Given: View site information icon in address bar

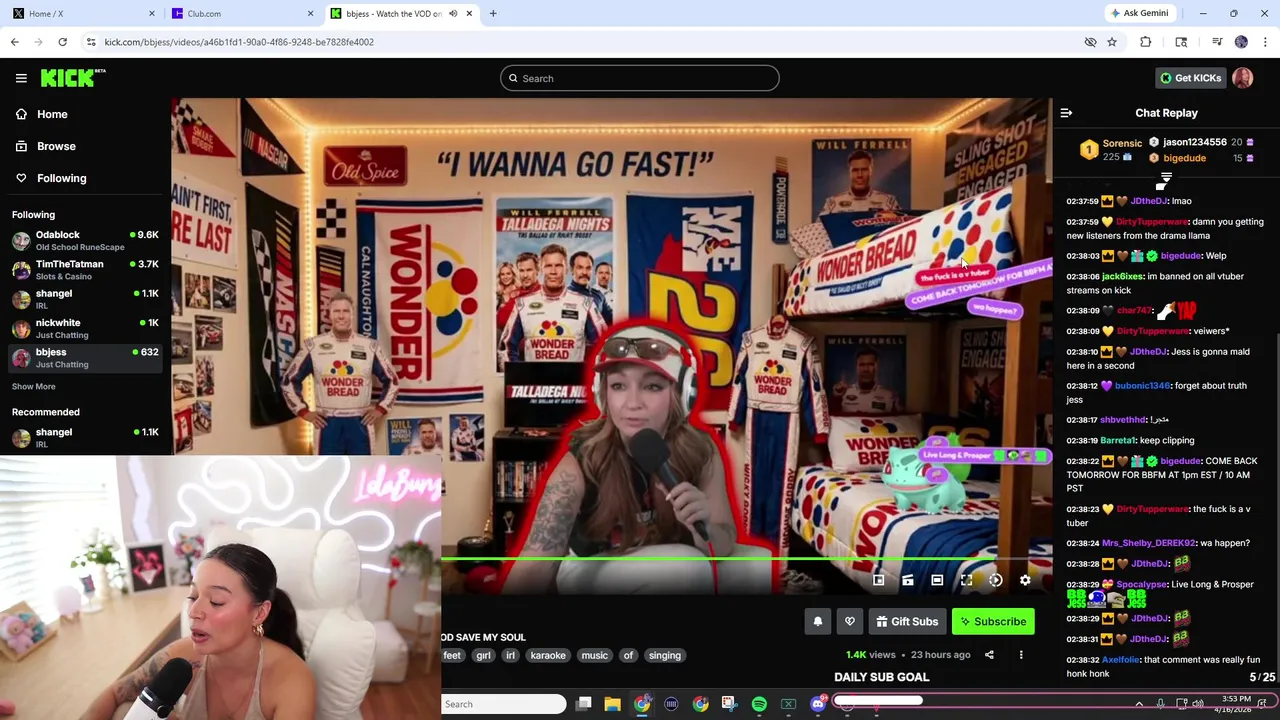Looking at the screenshot, I should 91,42.
